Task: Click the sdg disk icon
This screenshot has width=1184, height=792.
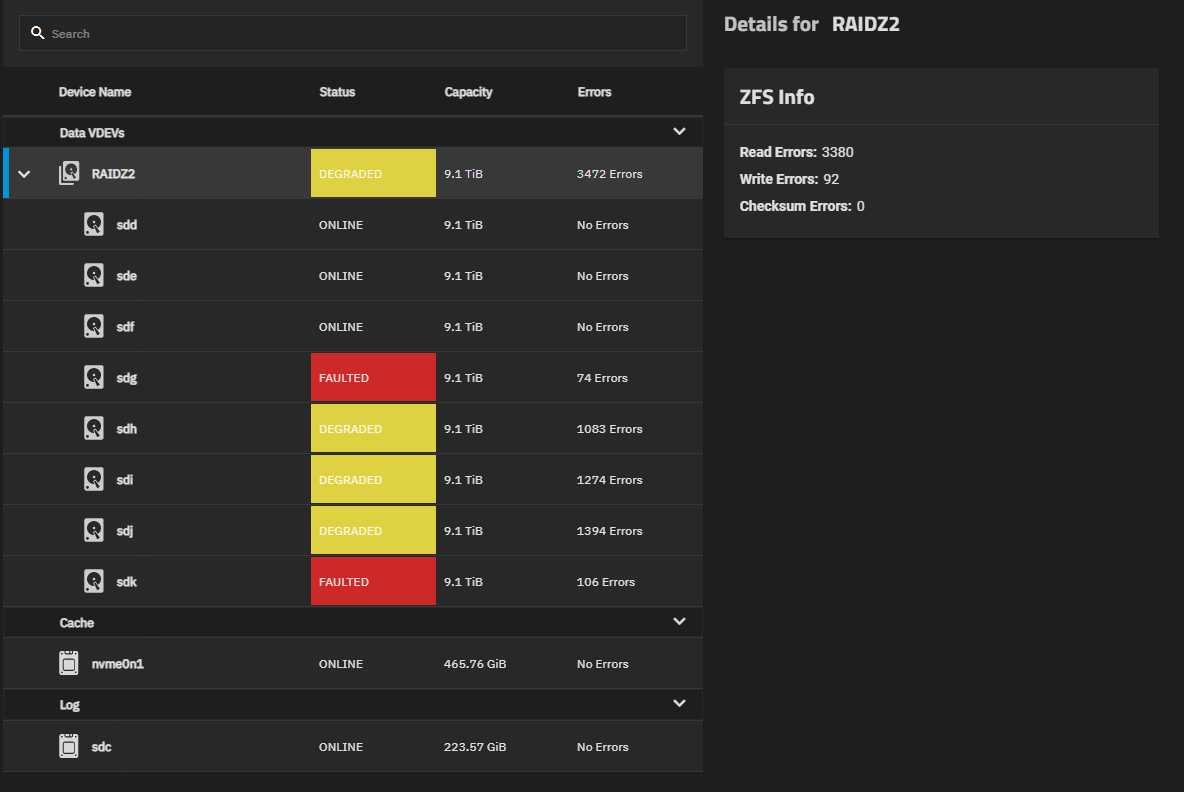Action: 94,378
